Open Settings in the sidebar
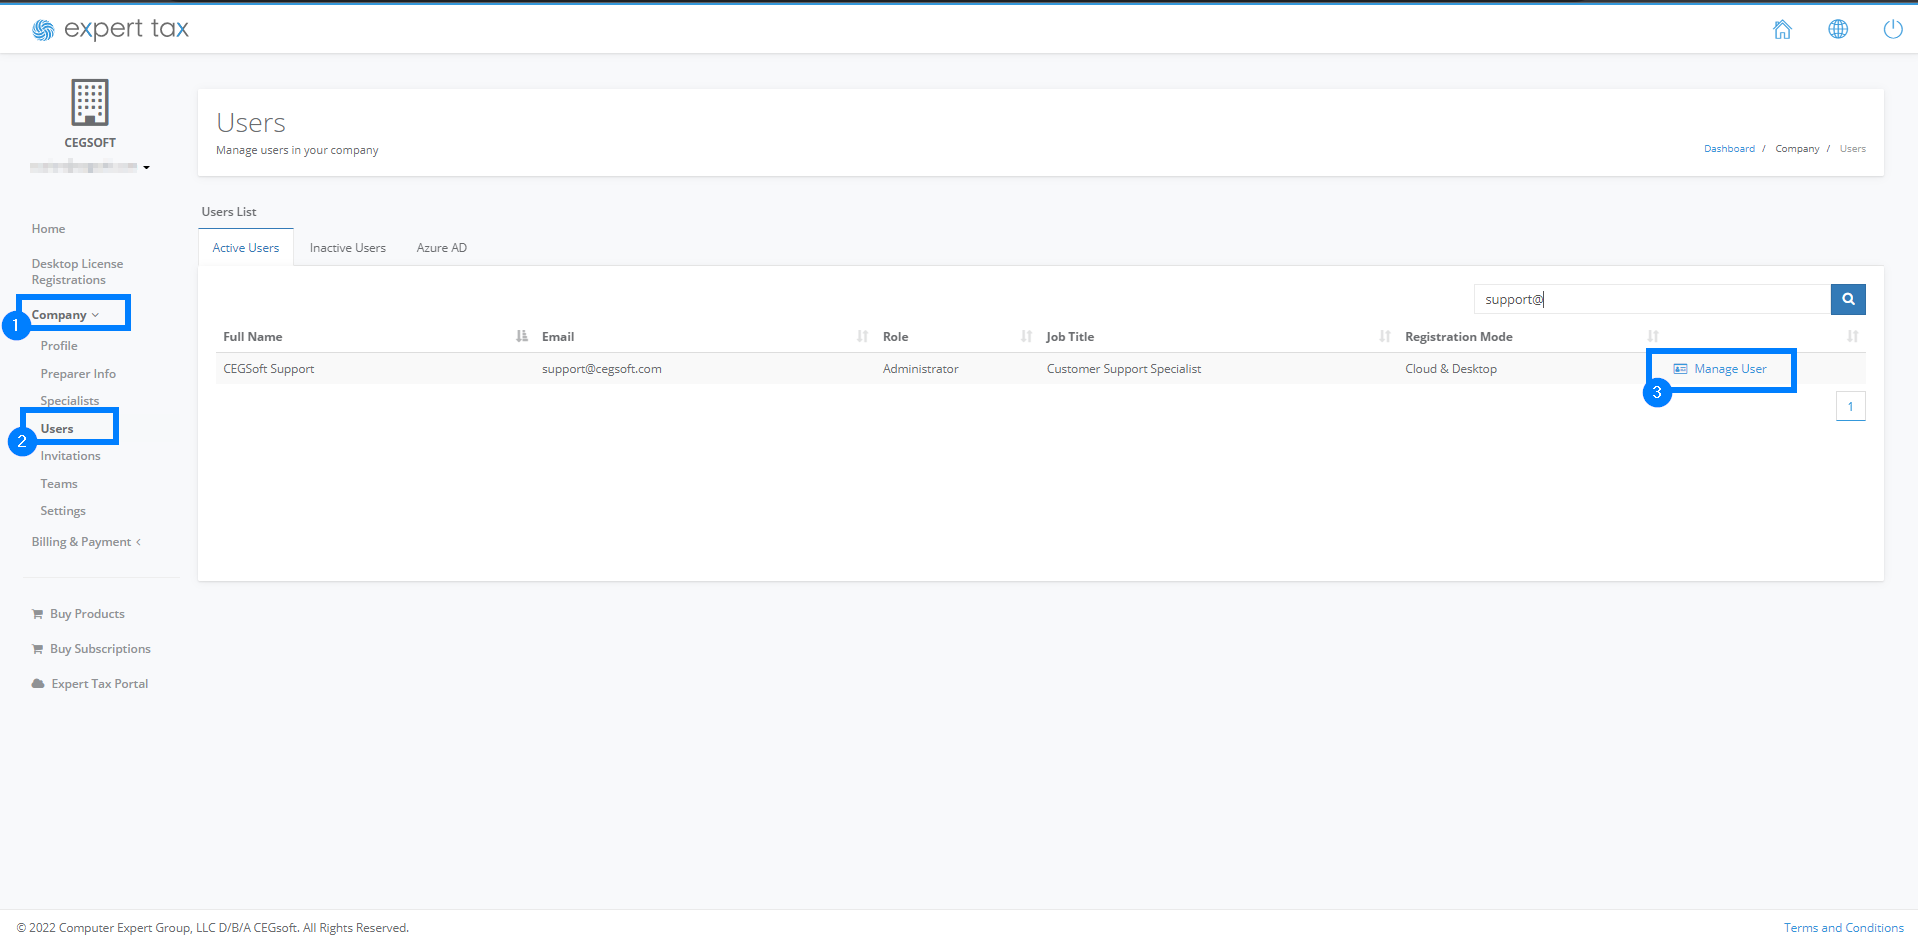Screen dimensions: 1918x944 click(63, 511)
